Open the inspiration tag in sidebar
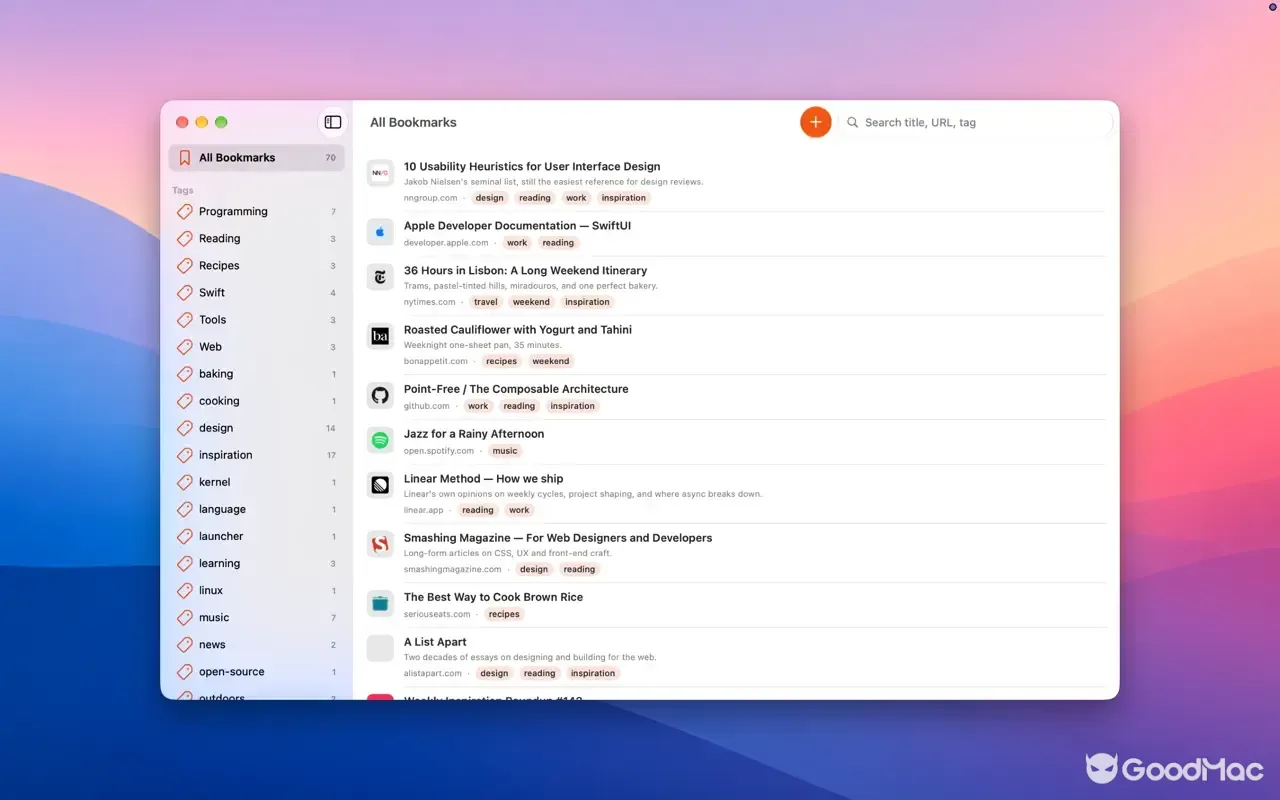Image resolution: width=1280 pixels, height=800 pixels. [257, 455]
